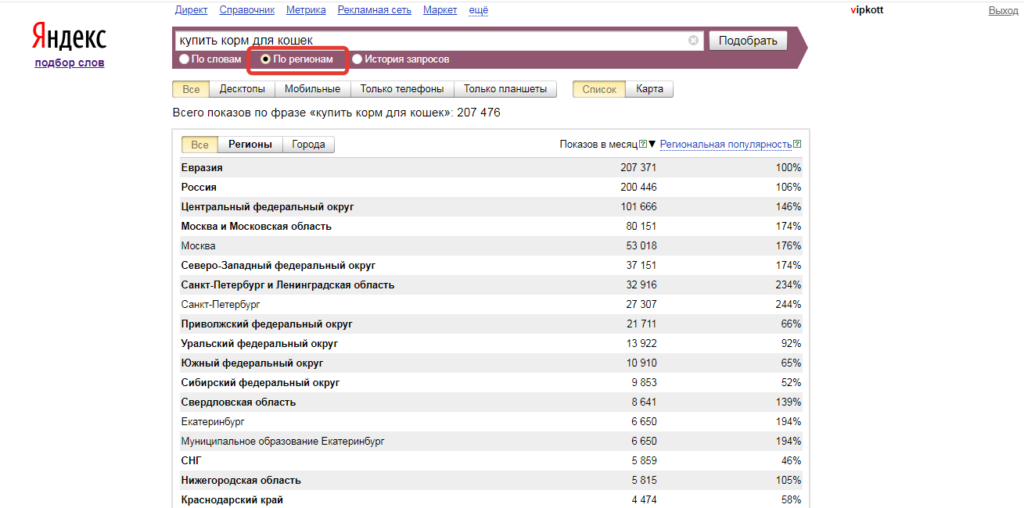
Task: Click Нижегородская область row
Action: [491, 481]
